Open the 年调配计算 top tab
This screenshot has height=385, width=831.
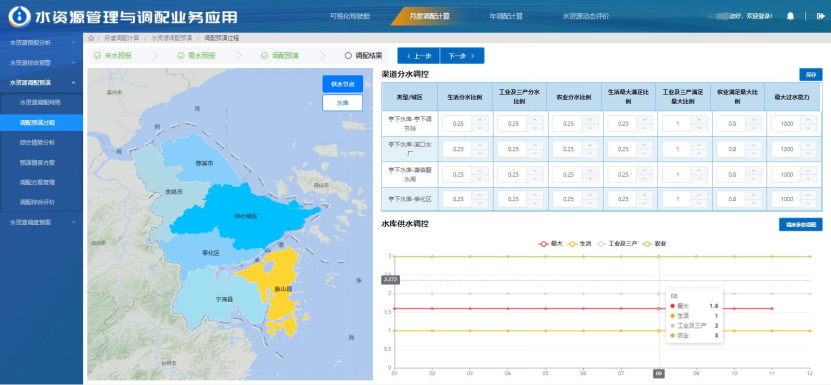(x=506, y=16)
